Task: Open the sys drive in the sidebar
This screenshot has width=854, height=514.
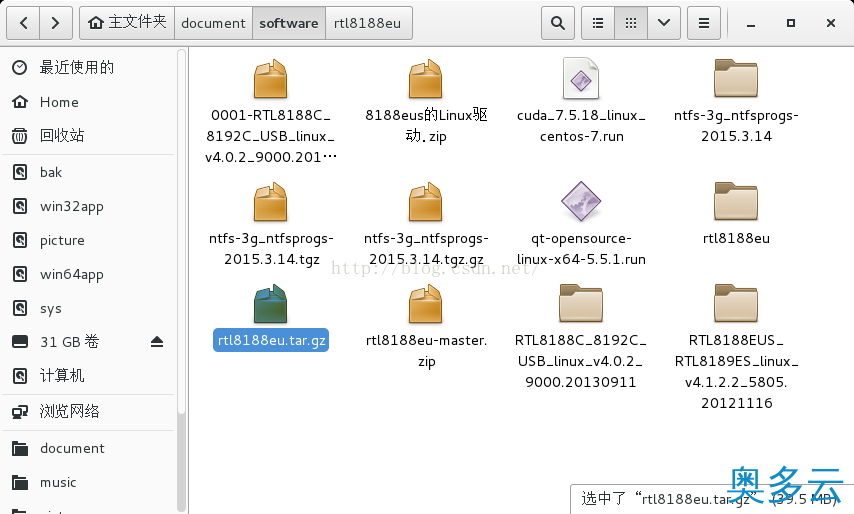Action: 88,309
